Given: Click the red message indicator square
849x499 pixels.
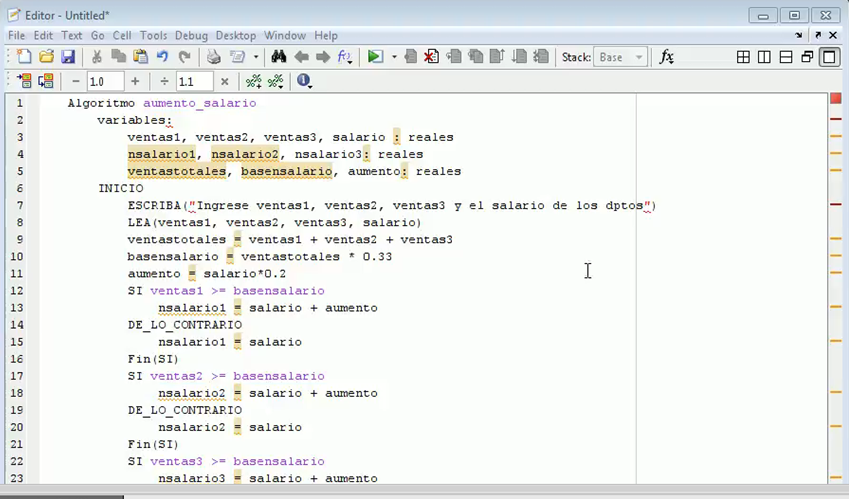Looking at the screenshot, I should click(835, 98).
